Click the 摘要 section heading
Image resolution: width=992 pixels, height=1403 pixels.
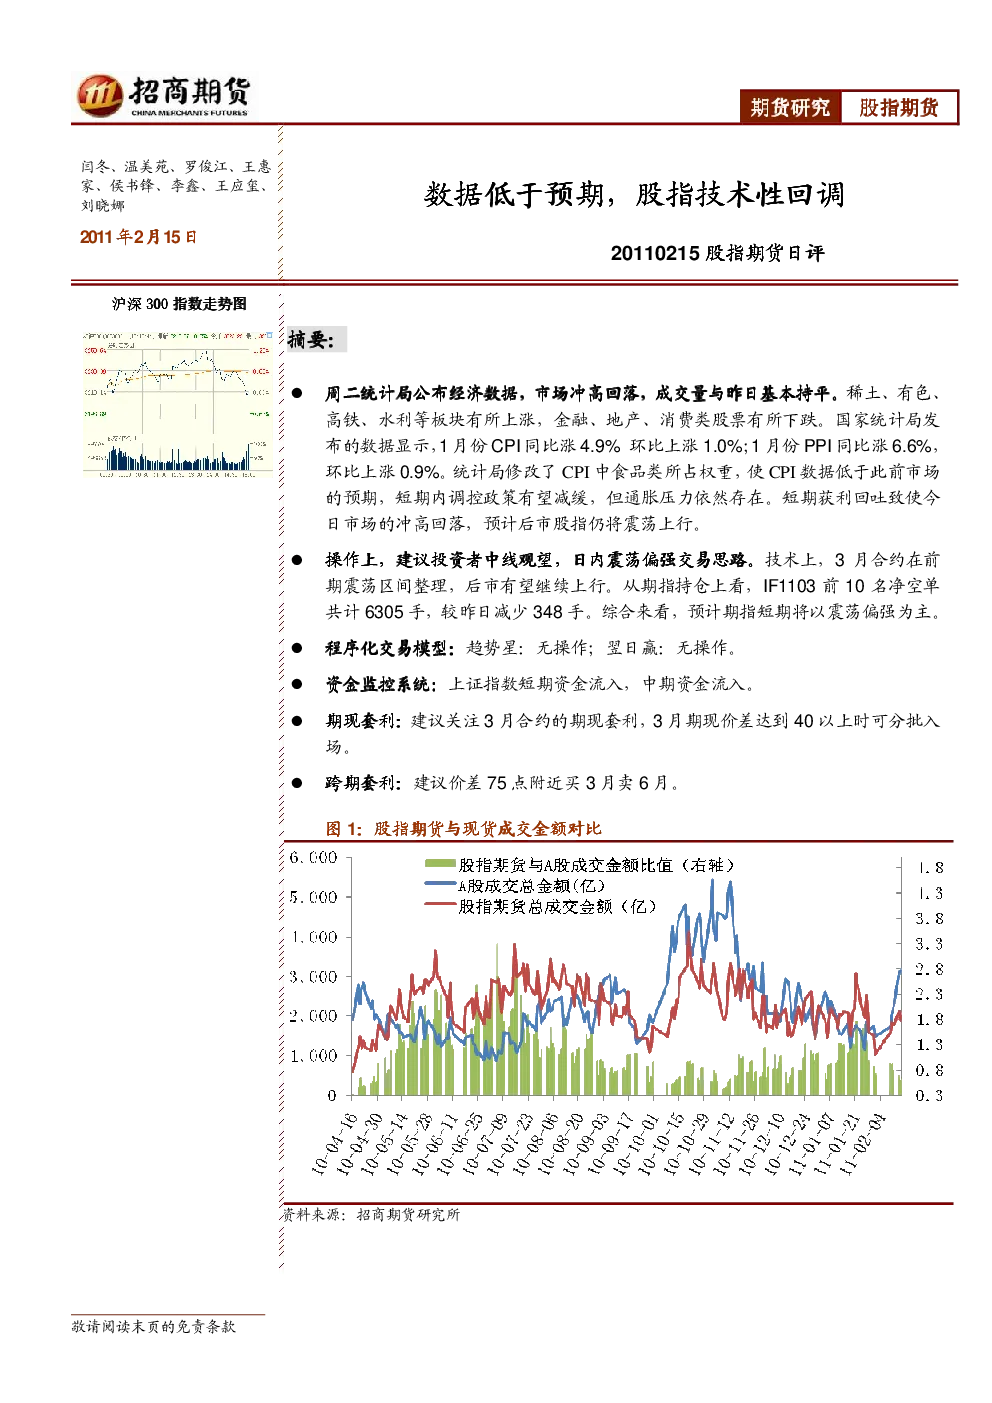click(311, 340)
